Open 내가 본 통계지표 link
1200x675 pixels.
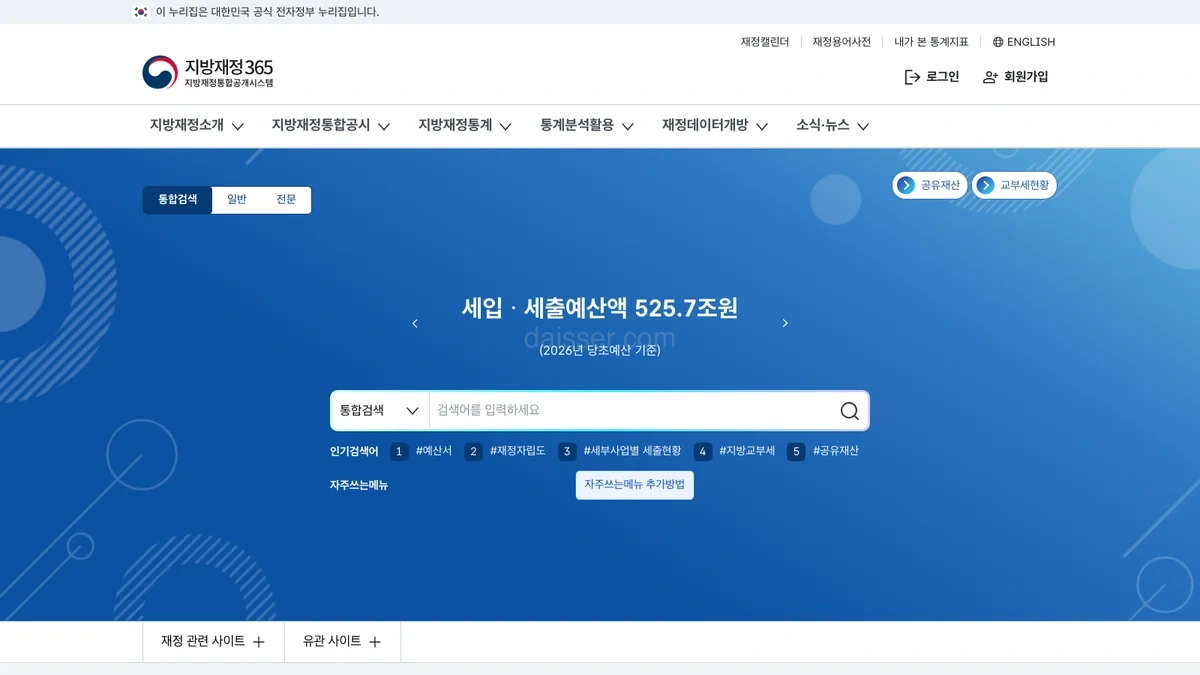click(932, 42)
